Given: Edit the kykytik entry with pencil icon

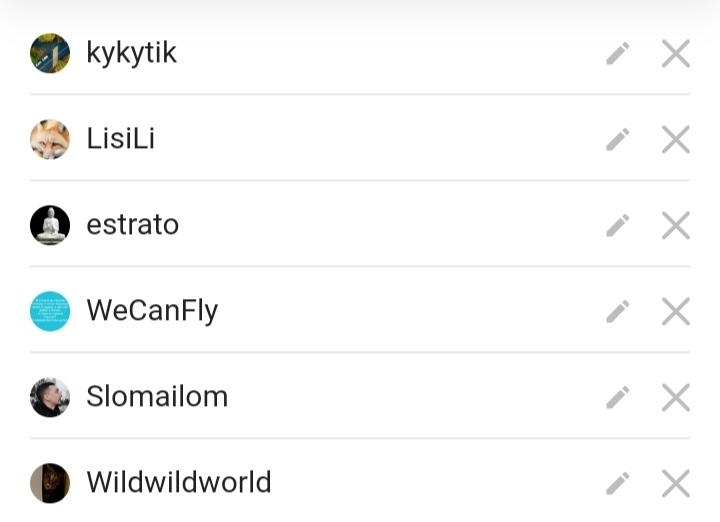Looking at the screenshot, I should point(618,54).
